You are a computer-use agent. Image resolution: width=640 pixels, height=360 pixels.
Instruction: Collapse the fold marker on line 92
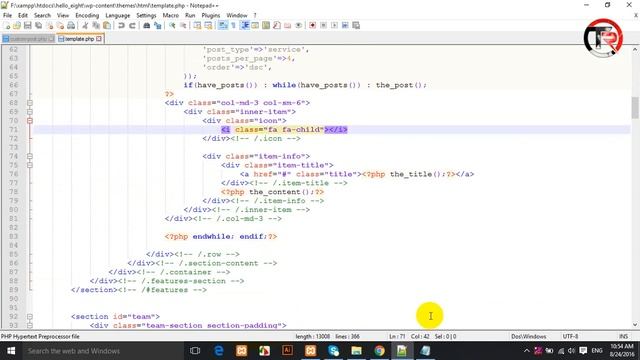pos(30,317)
